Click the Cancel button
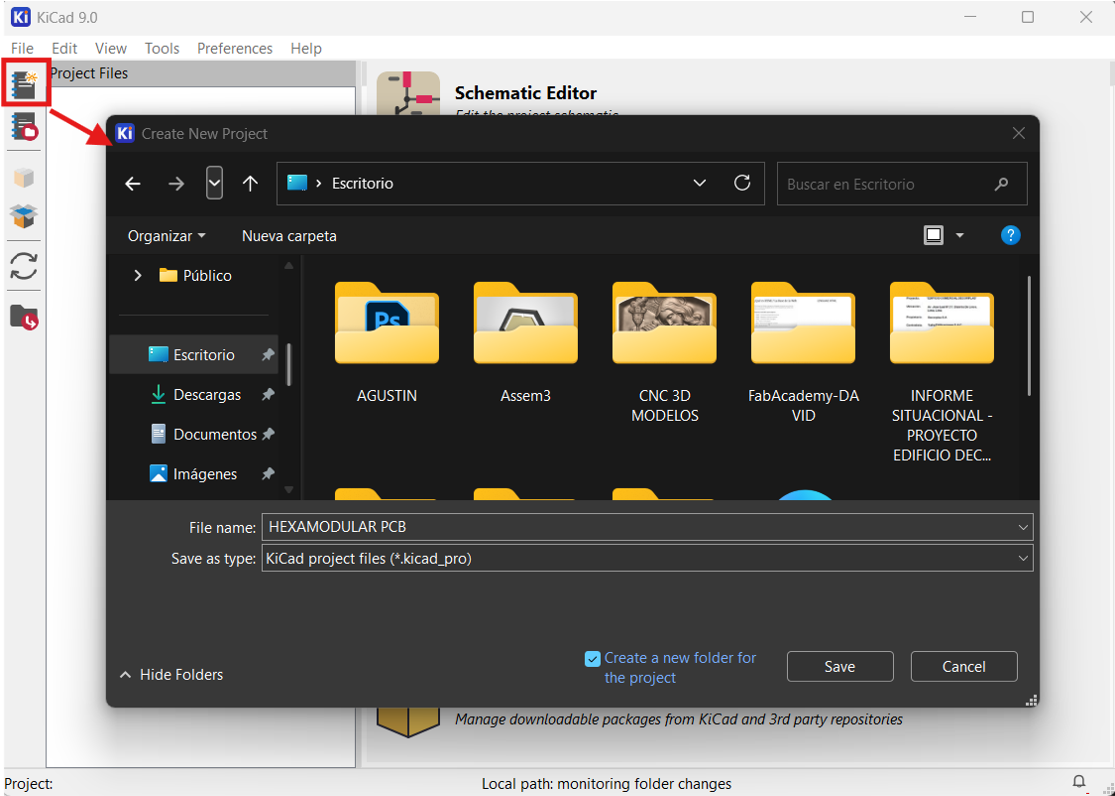 point(964,667)
